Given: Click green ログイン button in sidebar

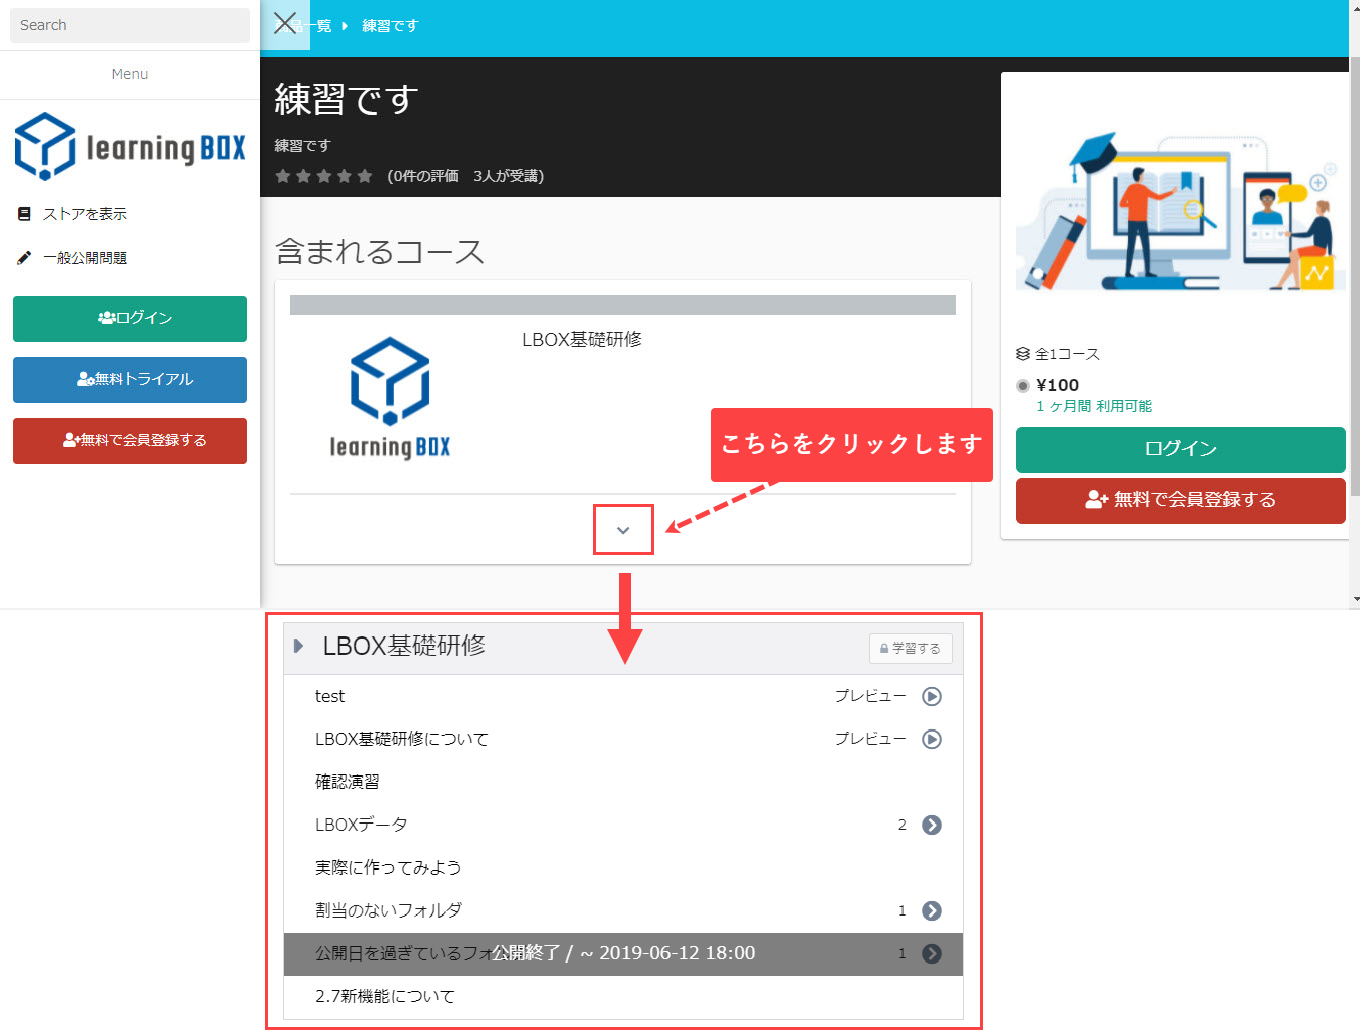Looking at the screenshot, I should coord(130,319).
